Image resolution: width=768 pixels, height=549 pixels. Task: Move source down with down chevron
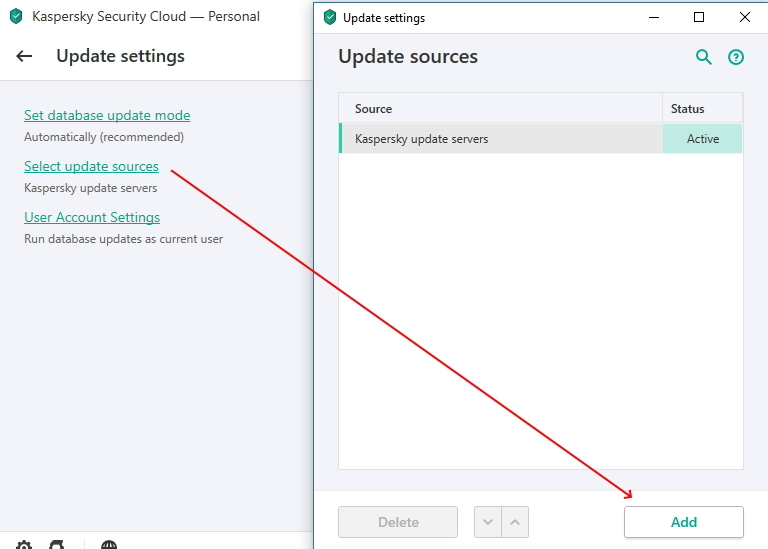[487, 522]
